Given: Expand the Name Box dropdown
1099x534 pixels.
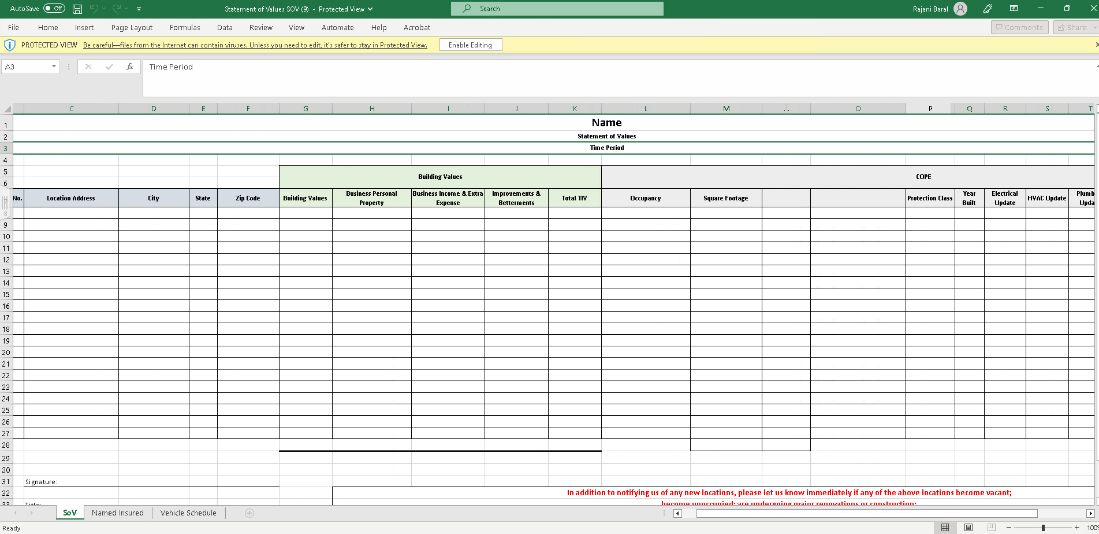Looking at the screenshot, I should [x=54, y=67].
